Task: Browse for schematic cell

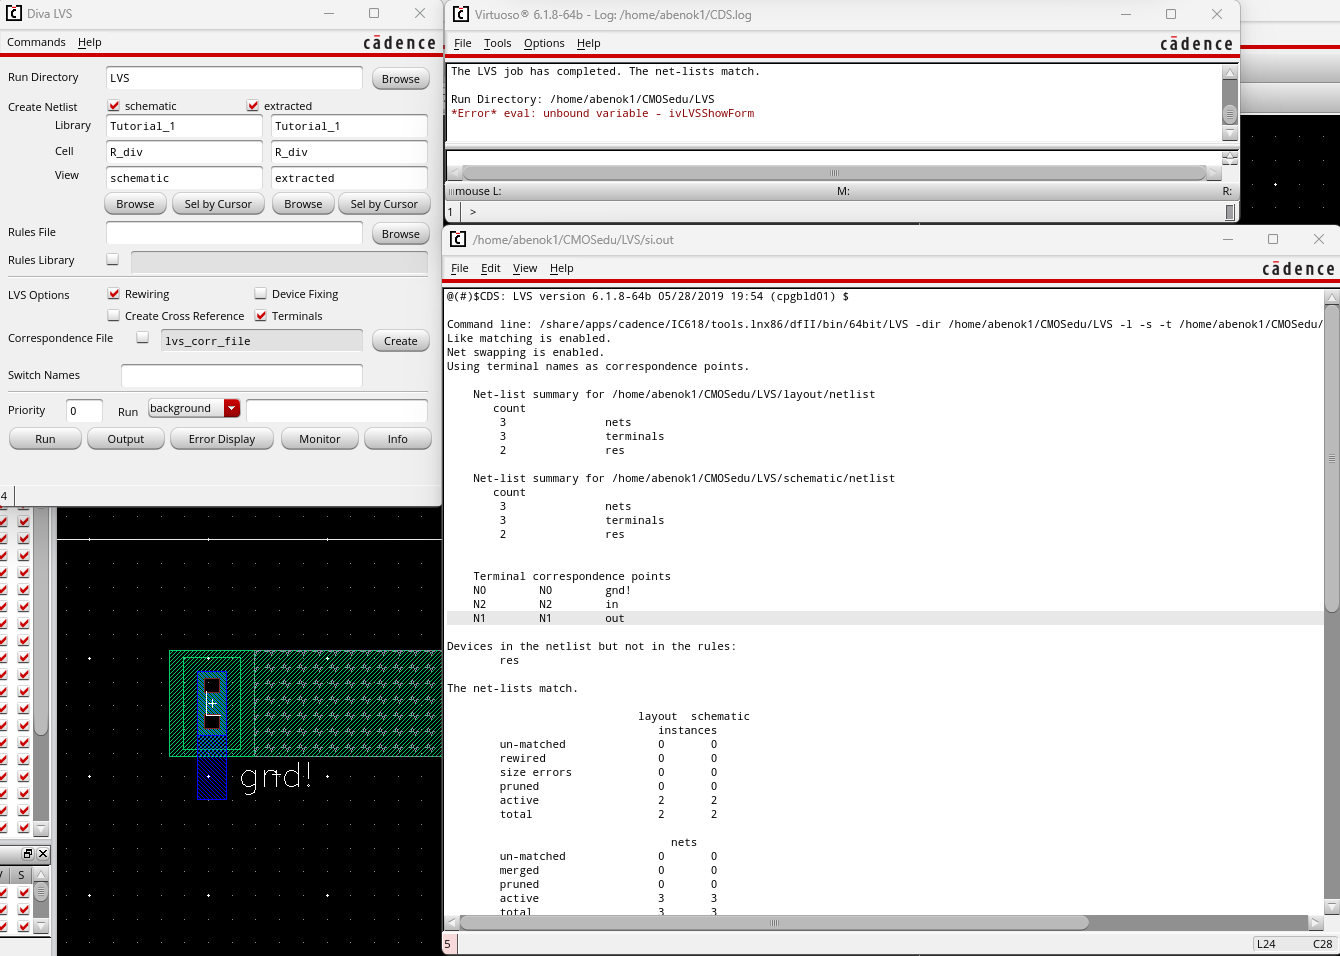Action: pyautogui.click(x=135, y=204)
